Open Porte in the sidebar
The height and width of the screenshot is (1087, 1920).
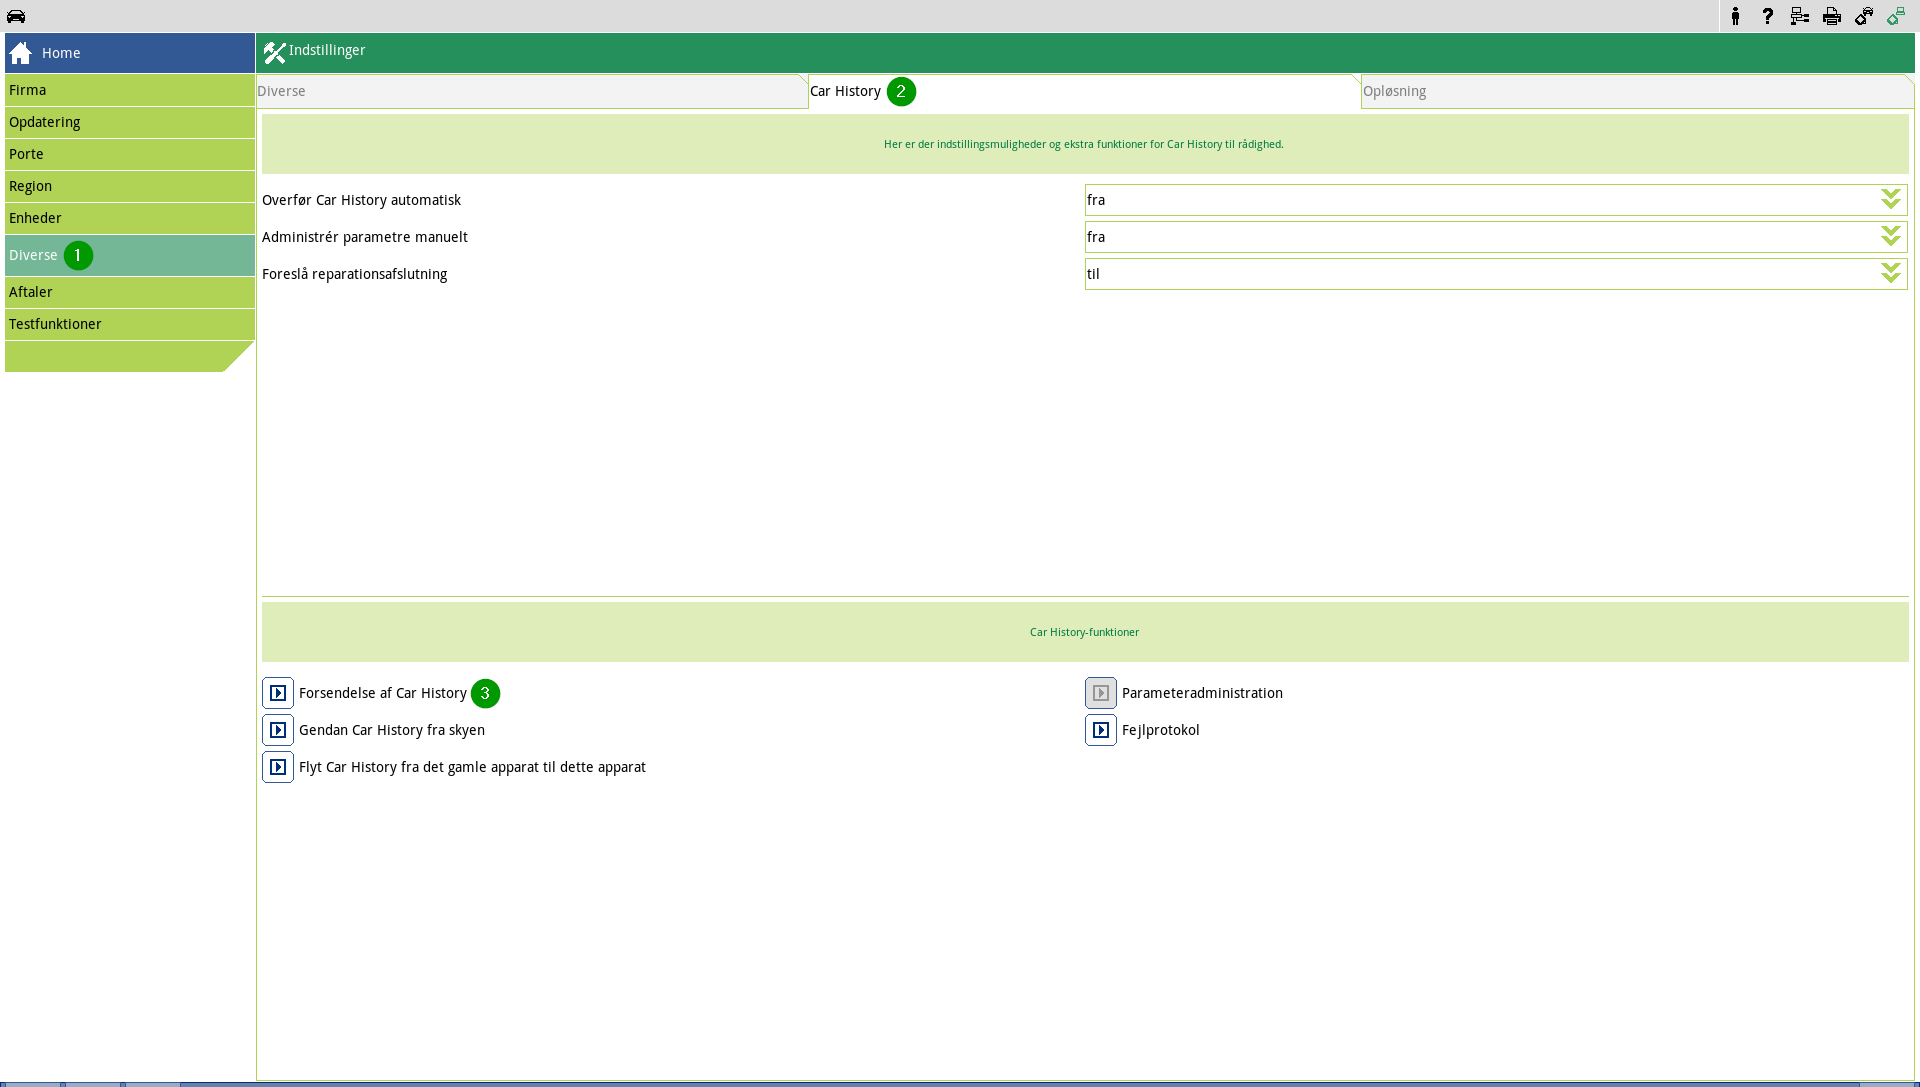(x=130, y=154)
